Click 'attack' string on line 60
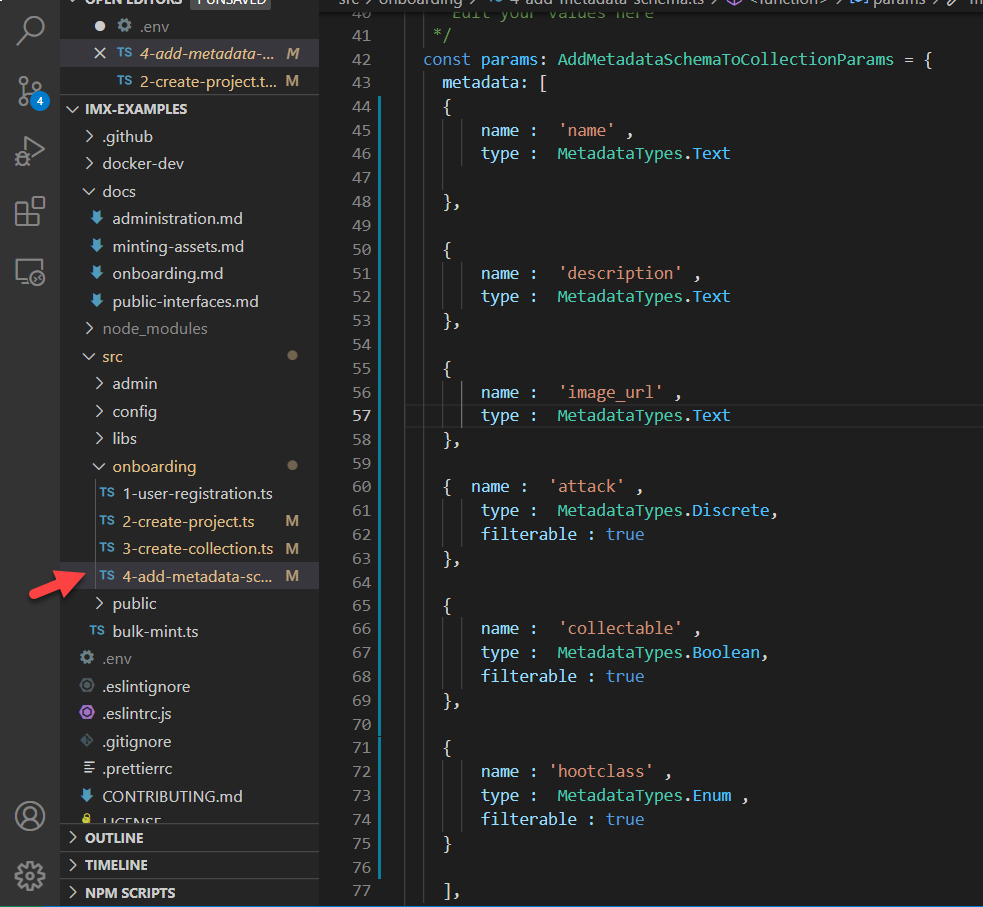 pyautogui.click(x=586, y=486)
